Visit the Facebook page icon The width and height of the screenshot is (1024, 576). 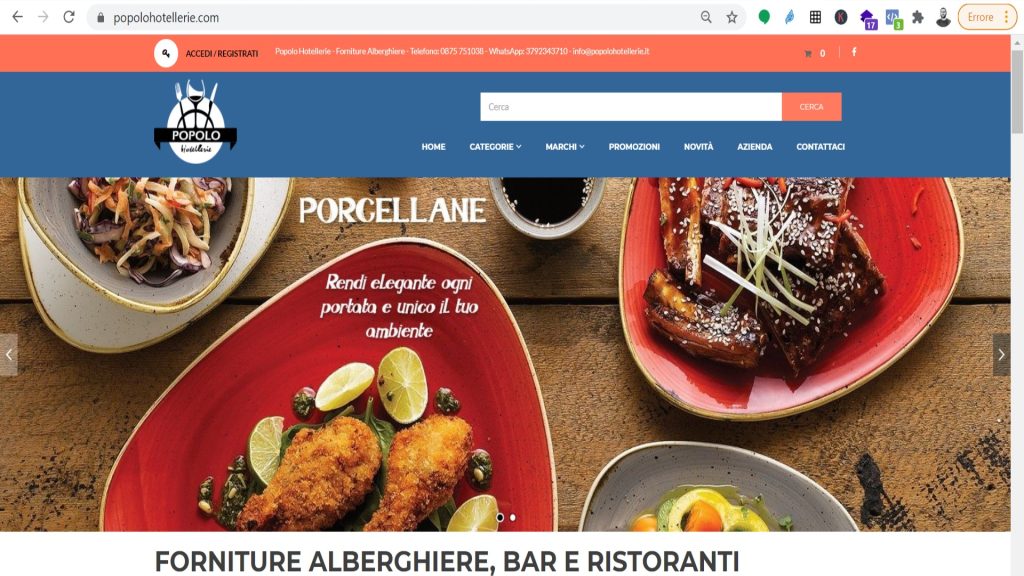coord(854,52)
